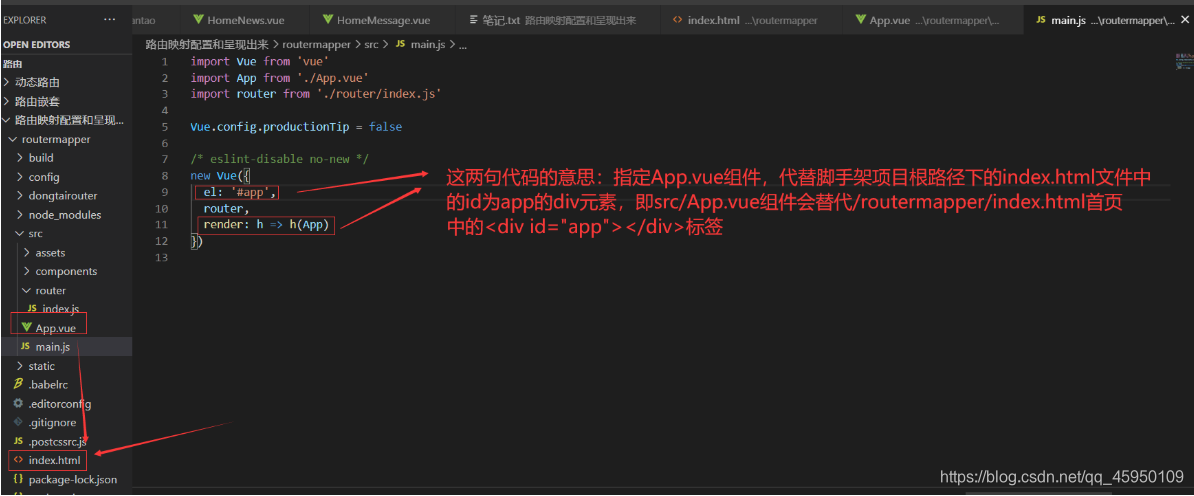Click the "el: '#app'," code on line 9
Image resolution: width=1194 pixels, height=496 pixels.
238,193
